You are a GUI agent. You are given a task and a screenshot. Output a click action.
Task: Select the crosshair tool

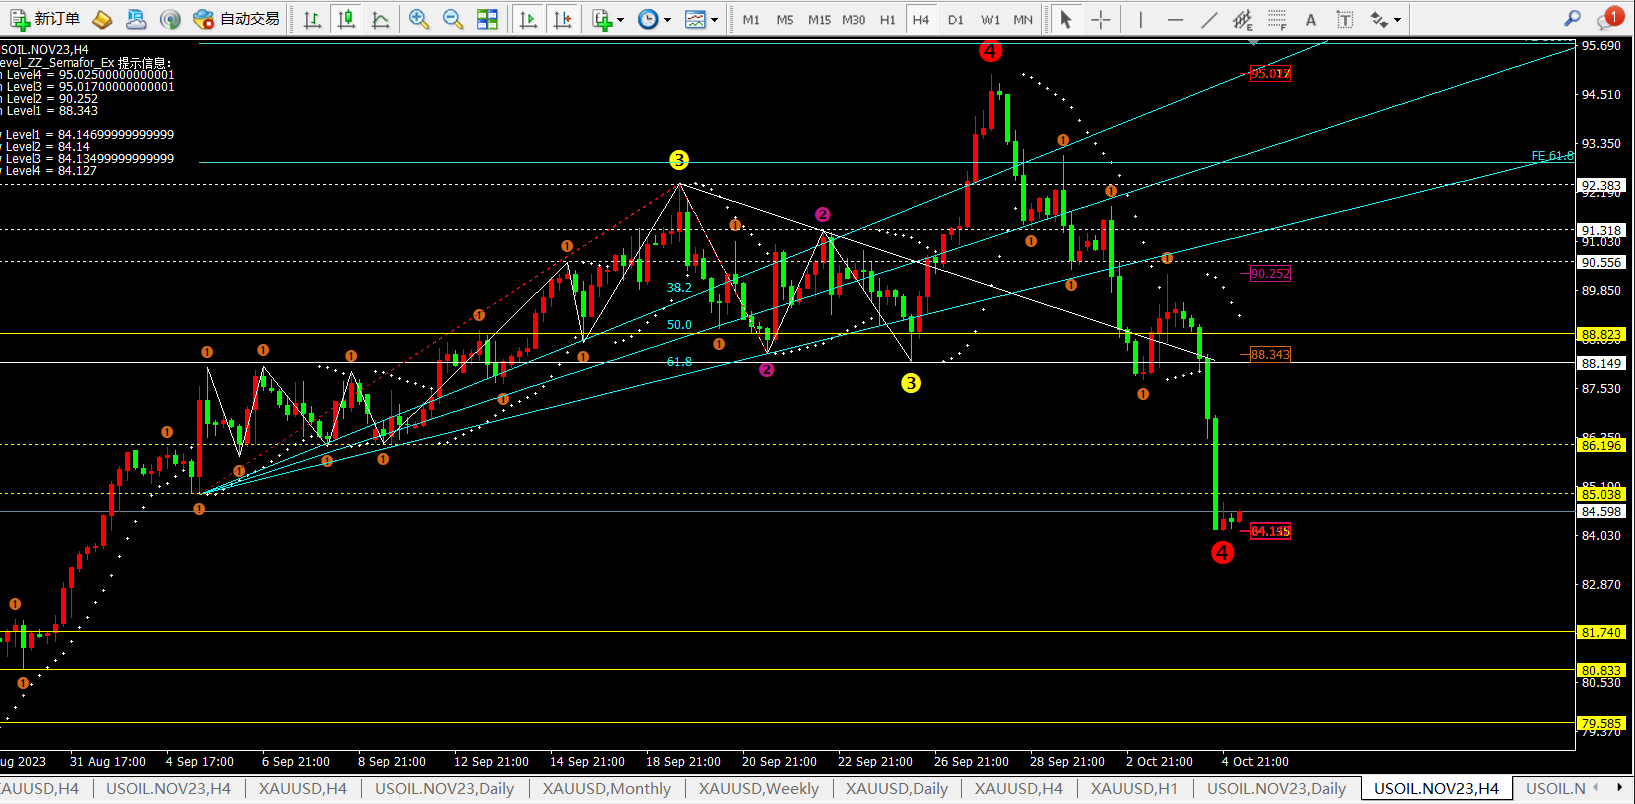pyautogui.click(x=1100, y=19)
